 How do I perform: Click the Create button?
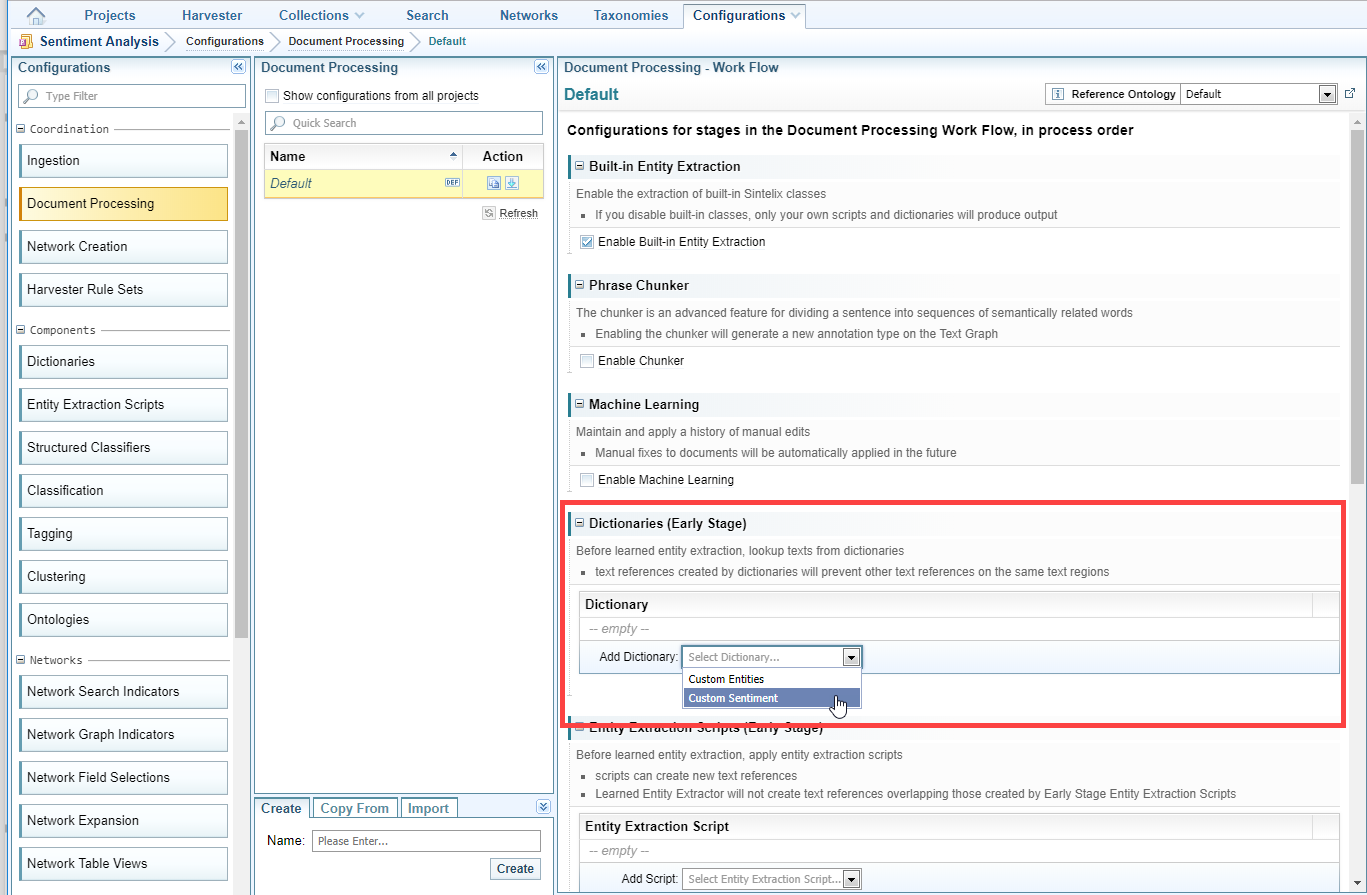(515, 868)
